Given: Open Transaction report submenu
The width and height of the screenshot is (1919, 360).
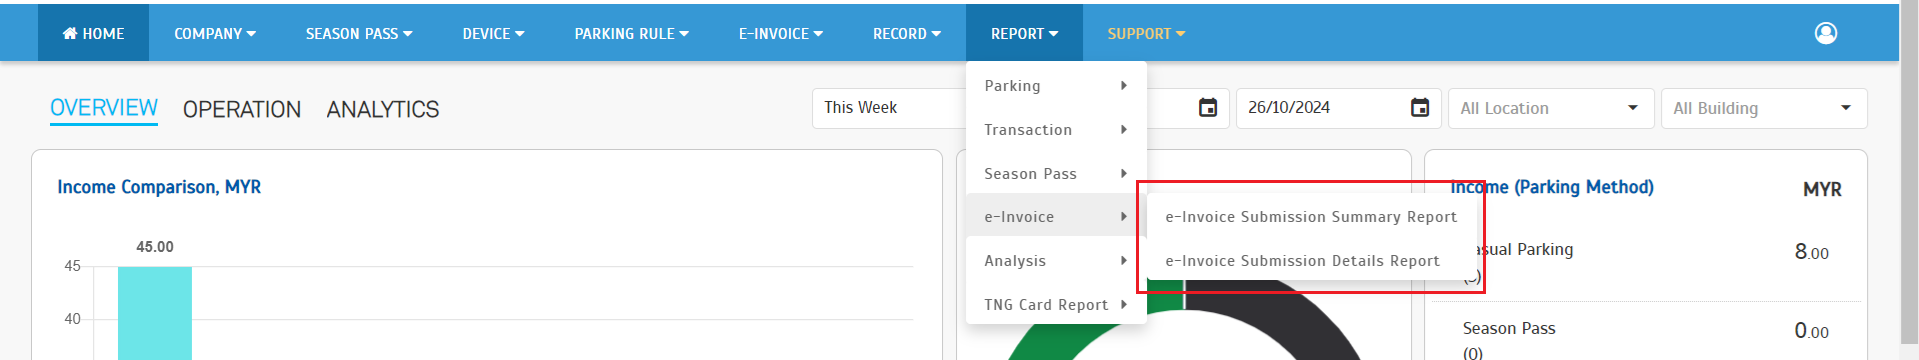Looking at the screenshot, I should (x=1056, y=130).
